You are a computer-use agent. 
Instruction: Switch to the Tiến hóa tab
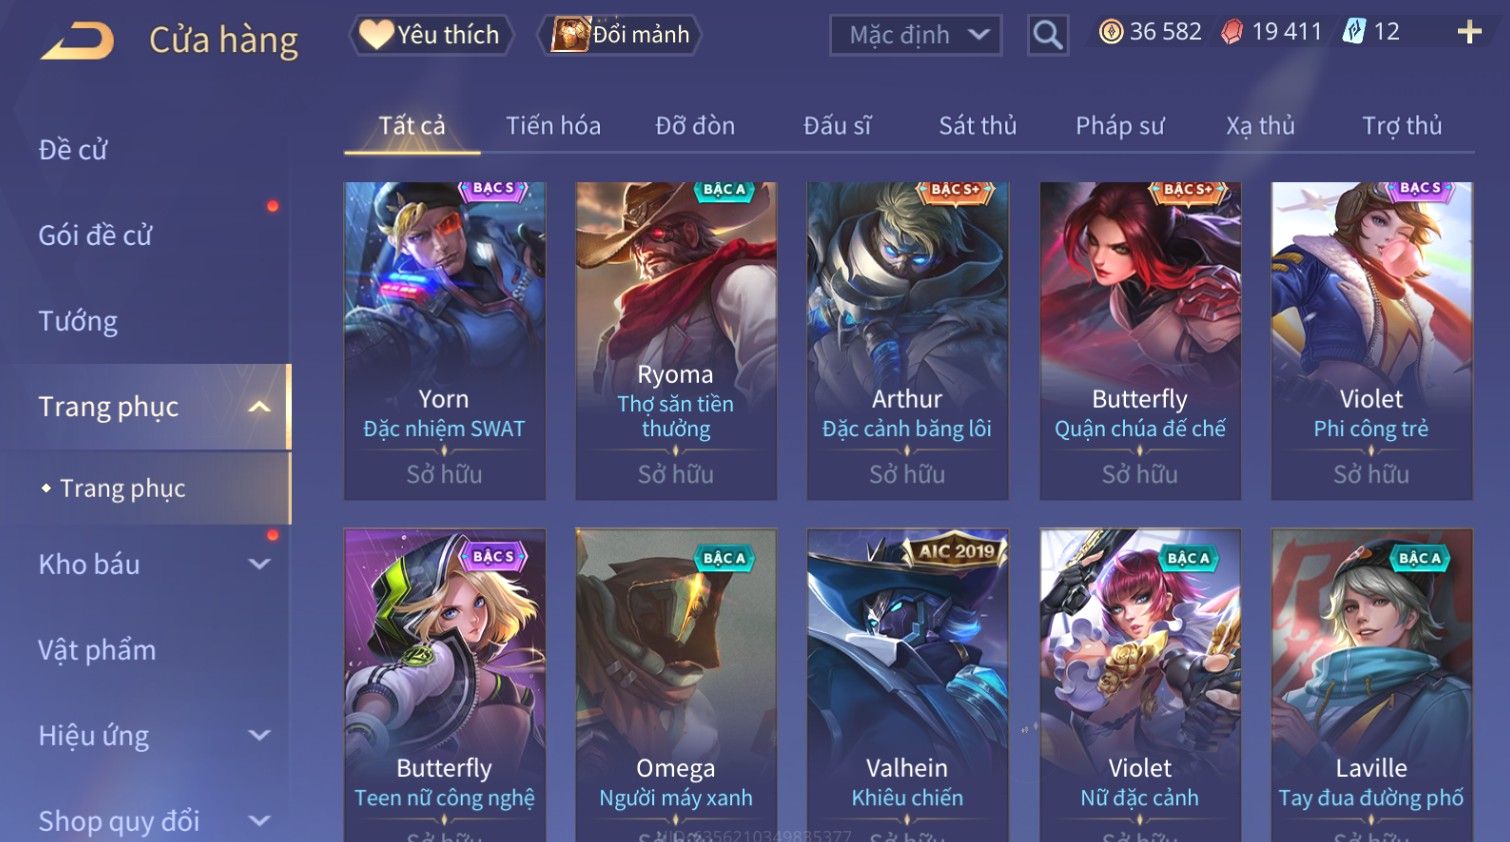tap(553, 126)
